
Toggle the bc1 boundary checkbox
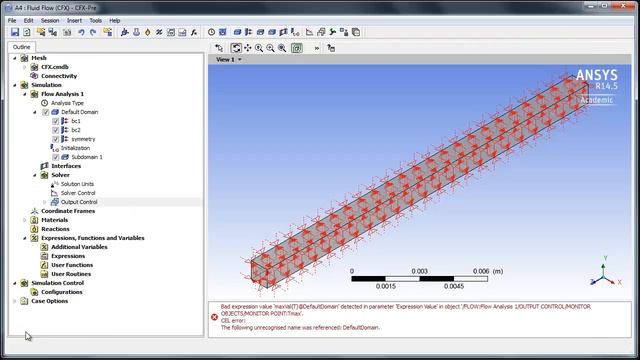pos(56,121)
